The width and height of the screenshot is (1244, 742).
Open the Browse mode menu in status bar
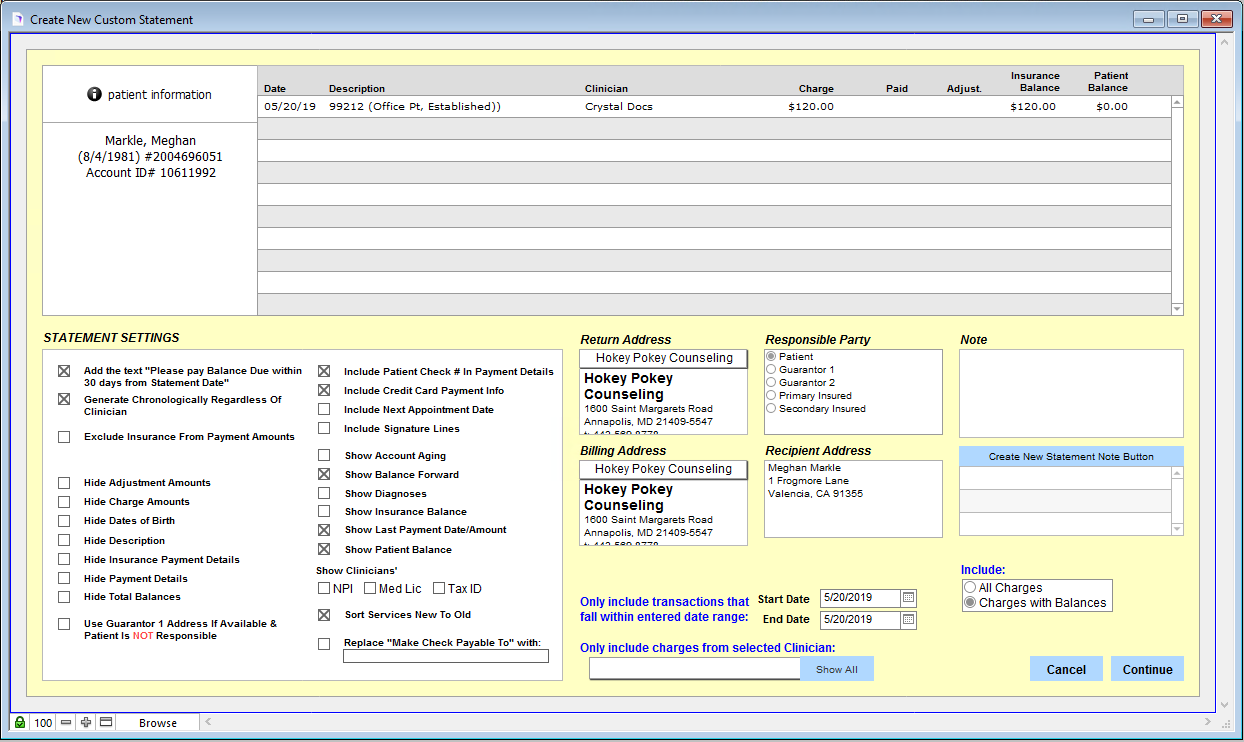tap(158, 723)
